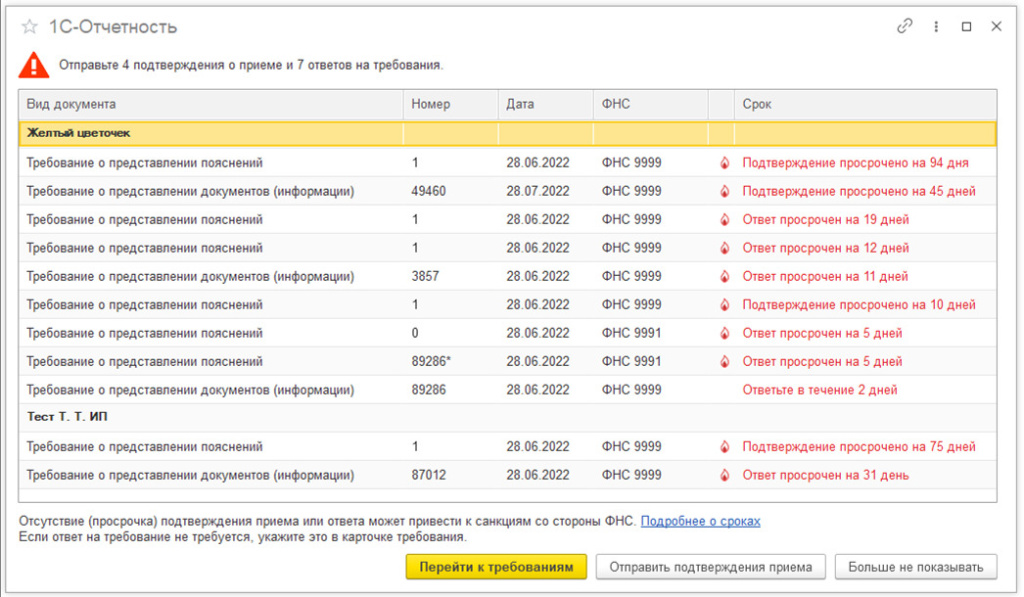This screenshot has width=1024, height=597.
Task: Open the three-dot more options menu
Action: (x=936, y=26)
